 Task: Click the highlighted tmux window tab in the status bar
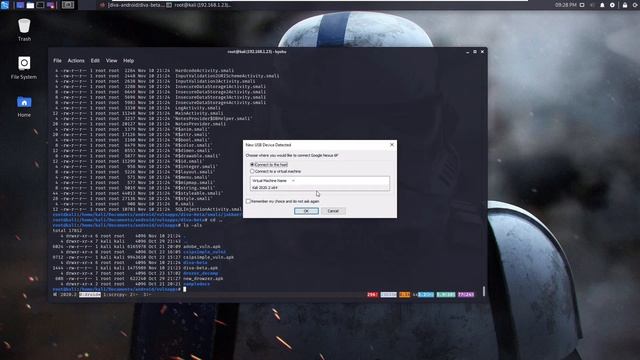click(x=90, y=294)
